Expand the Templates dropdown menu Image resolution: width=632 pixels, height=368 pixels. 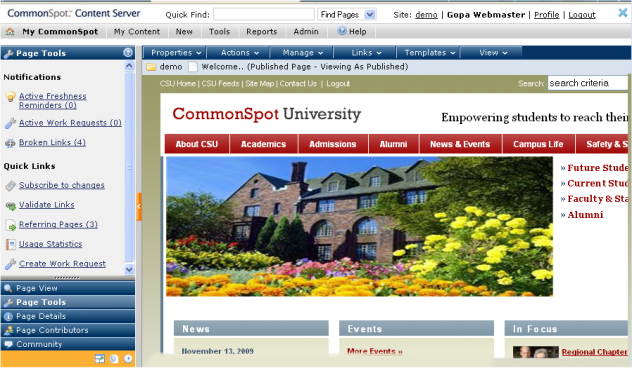click(429, 53)
